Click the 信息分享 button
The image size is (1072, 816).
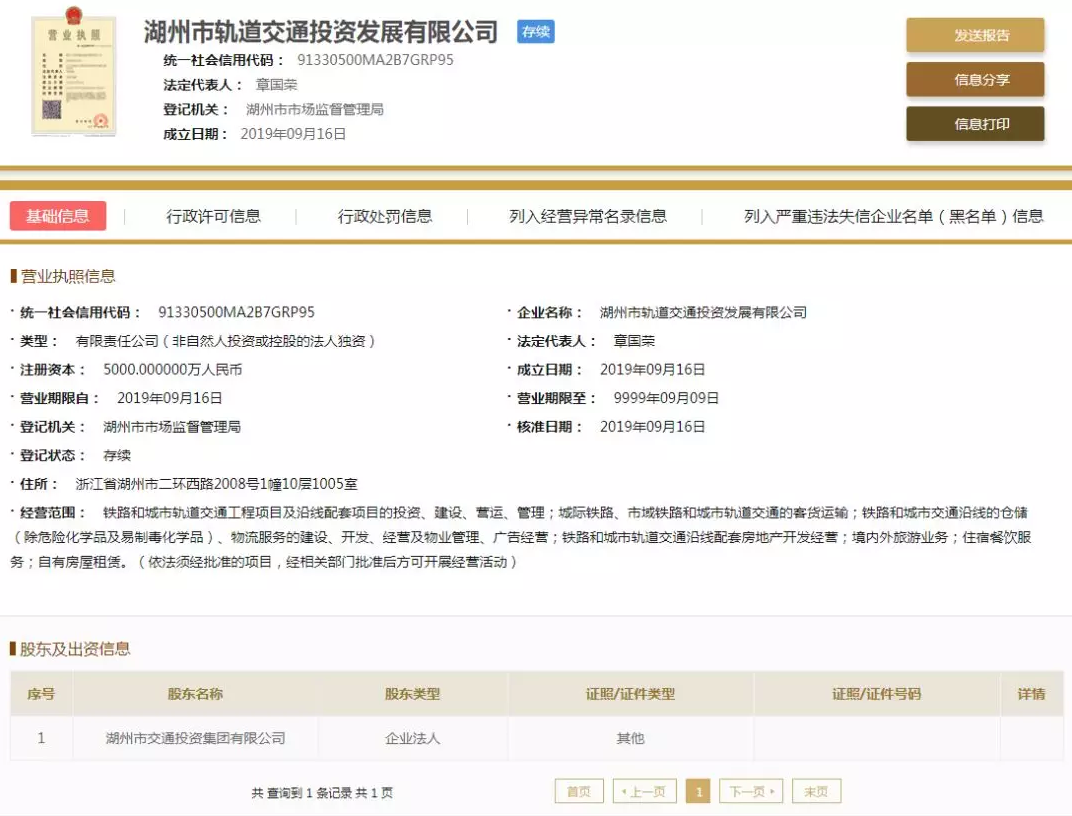[x=975, y=80]
